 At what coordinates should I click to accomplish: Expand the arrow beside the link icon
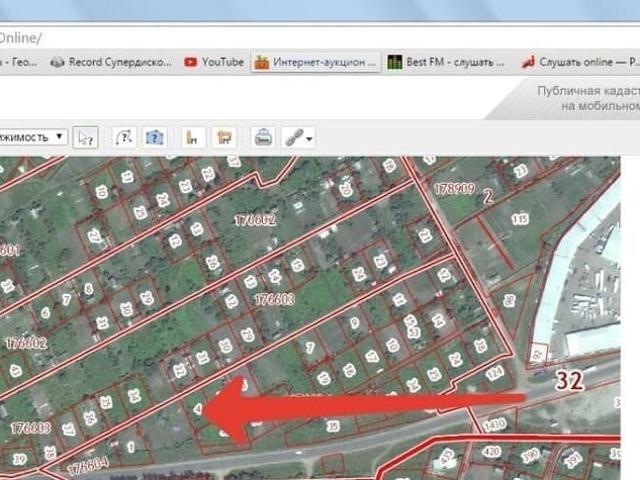pos(309,139)
